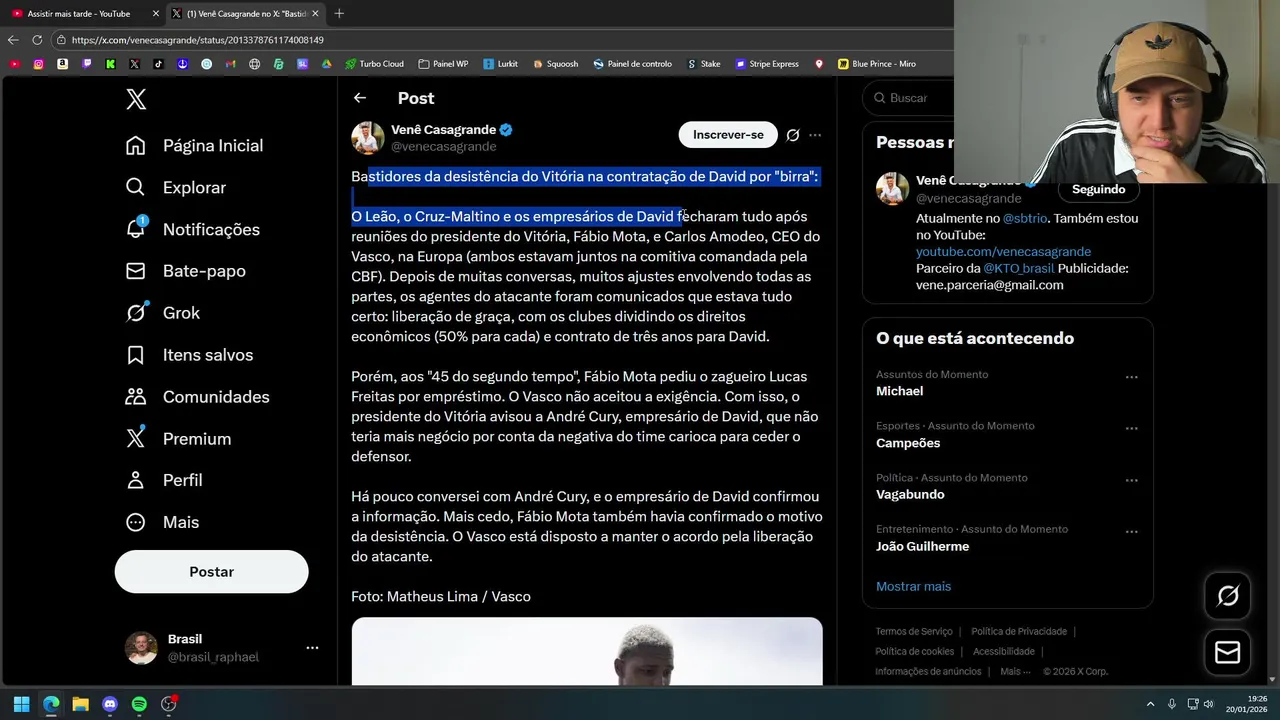1280x720 pixels.
Task: Close the YouTube browser tab
Action: (x=155, y=14)
